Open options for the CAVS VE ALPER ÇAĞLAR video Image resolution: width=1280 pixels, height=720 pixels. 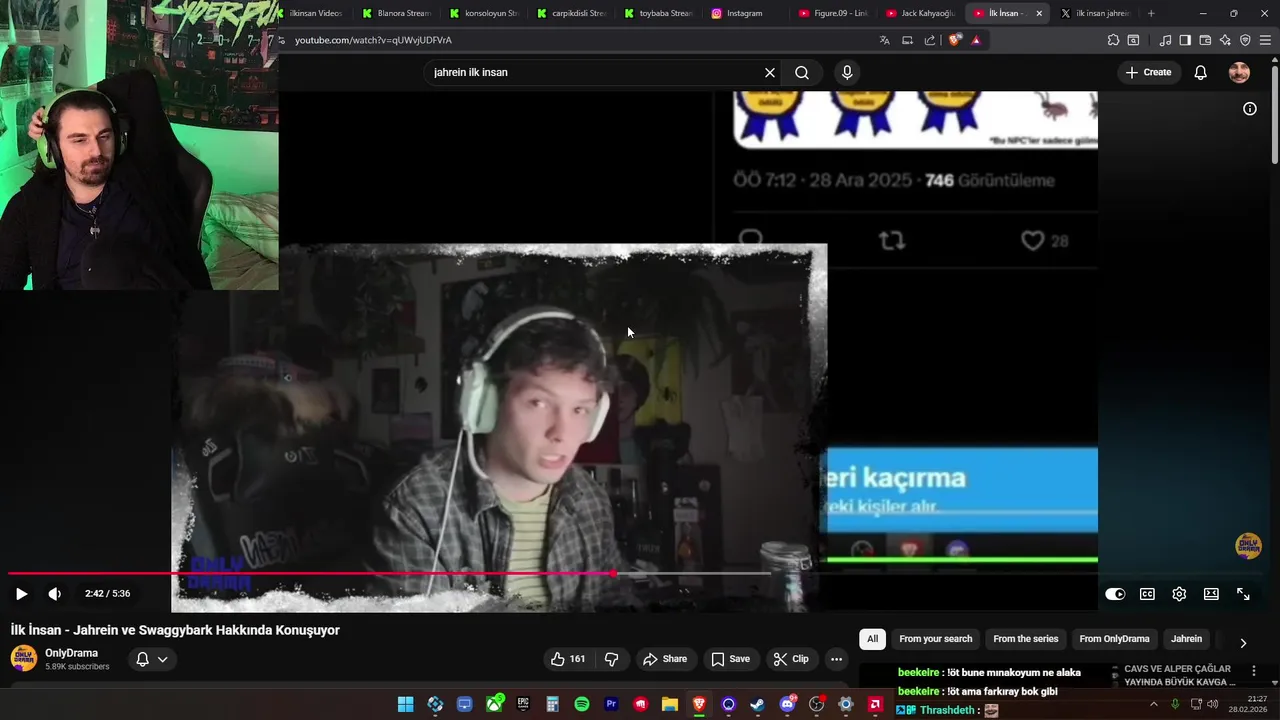coord(1254,671)
